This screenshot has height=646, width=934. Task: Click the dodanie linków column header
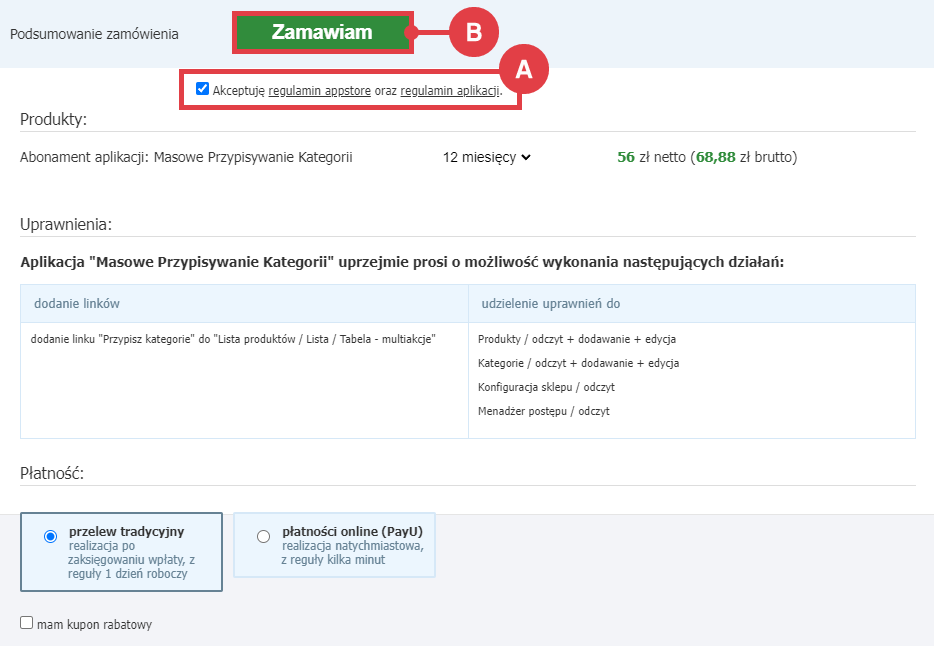click(x=77, y=303)
